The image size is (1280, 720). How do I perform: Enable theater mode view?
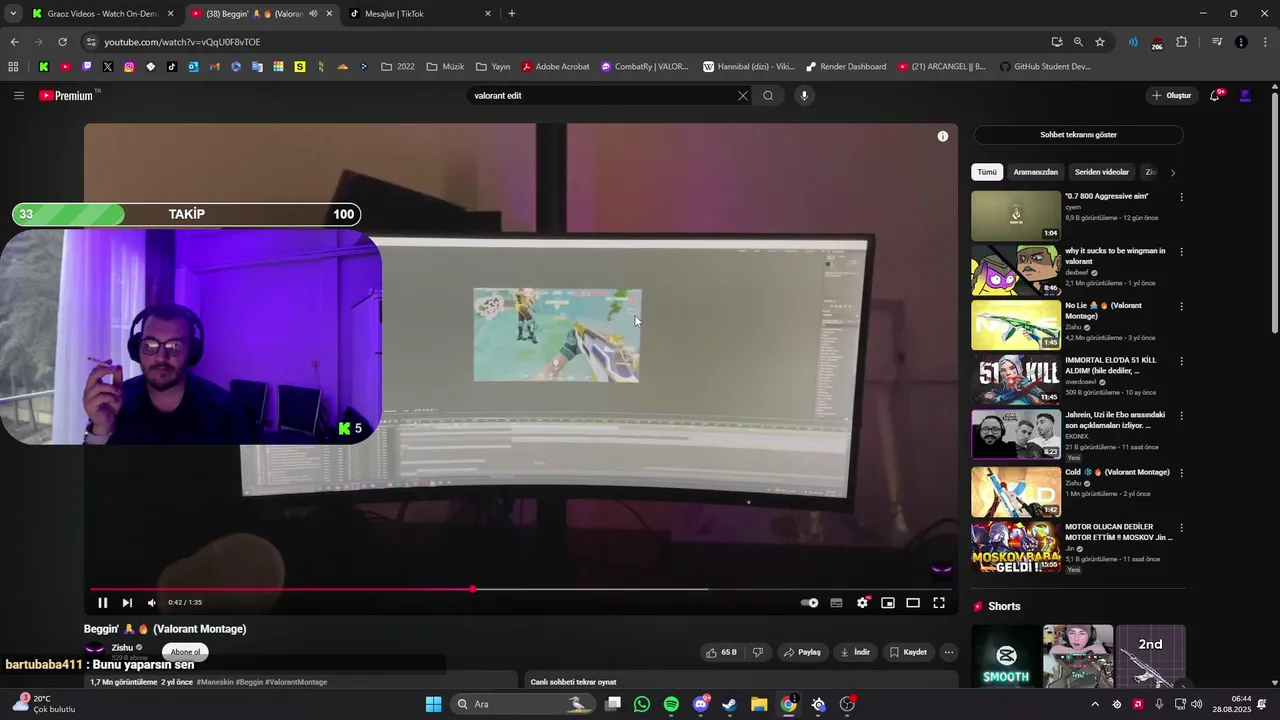(913, 603)
